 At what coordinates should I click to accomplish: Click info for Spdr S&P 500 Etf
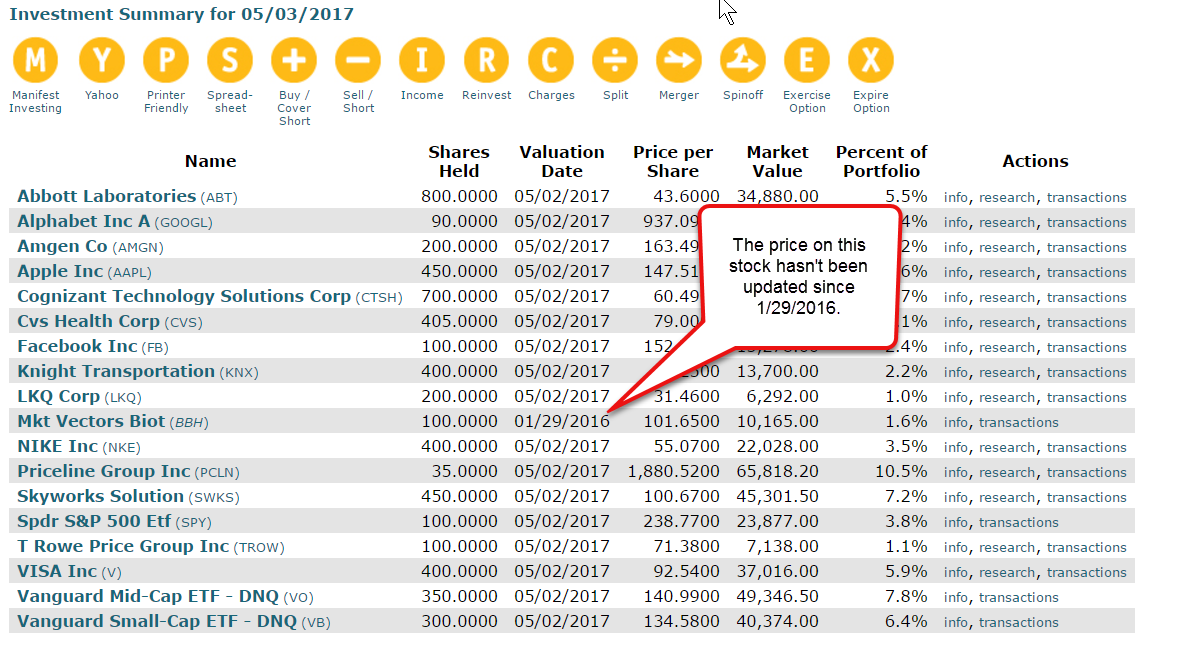click(955, 522)
